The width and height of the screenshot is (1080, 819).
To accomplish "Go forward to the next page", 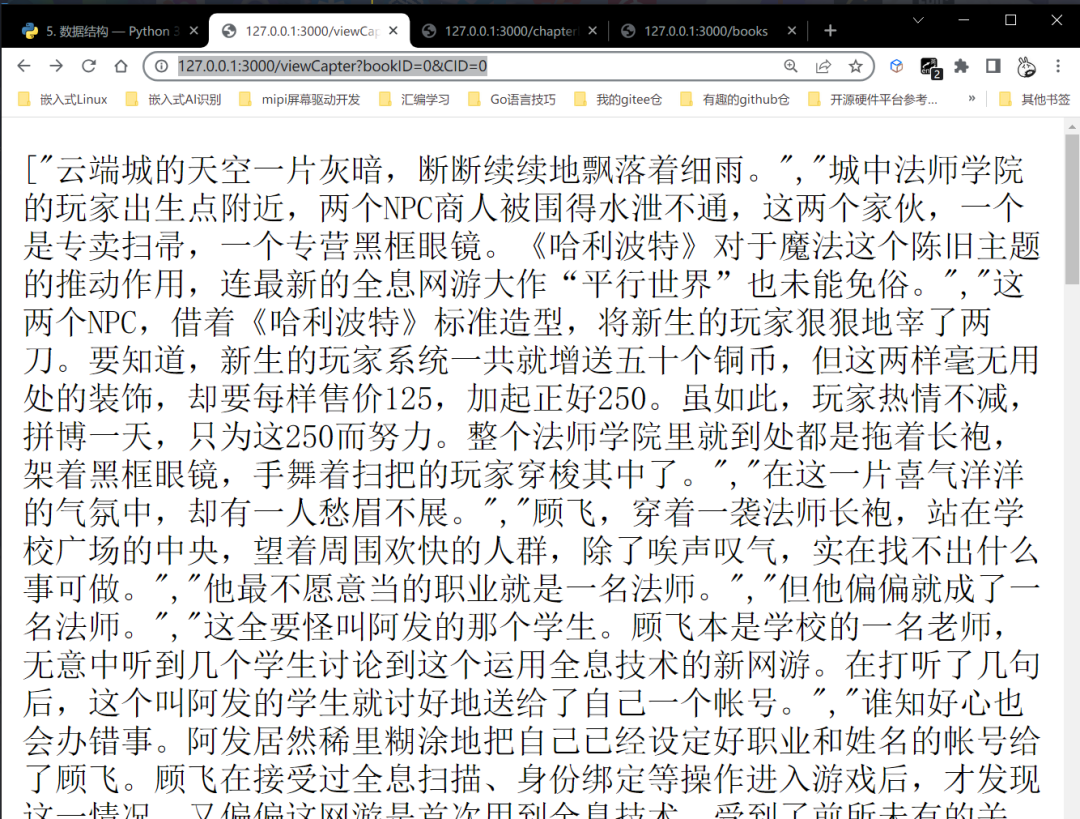I will tap(56, 66).
